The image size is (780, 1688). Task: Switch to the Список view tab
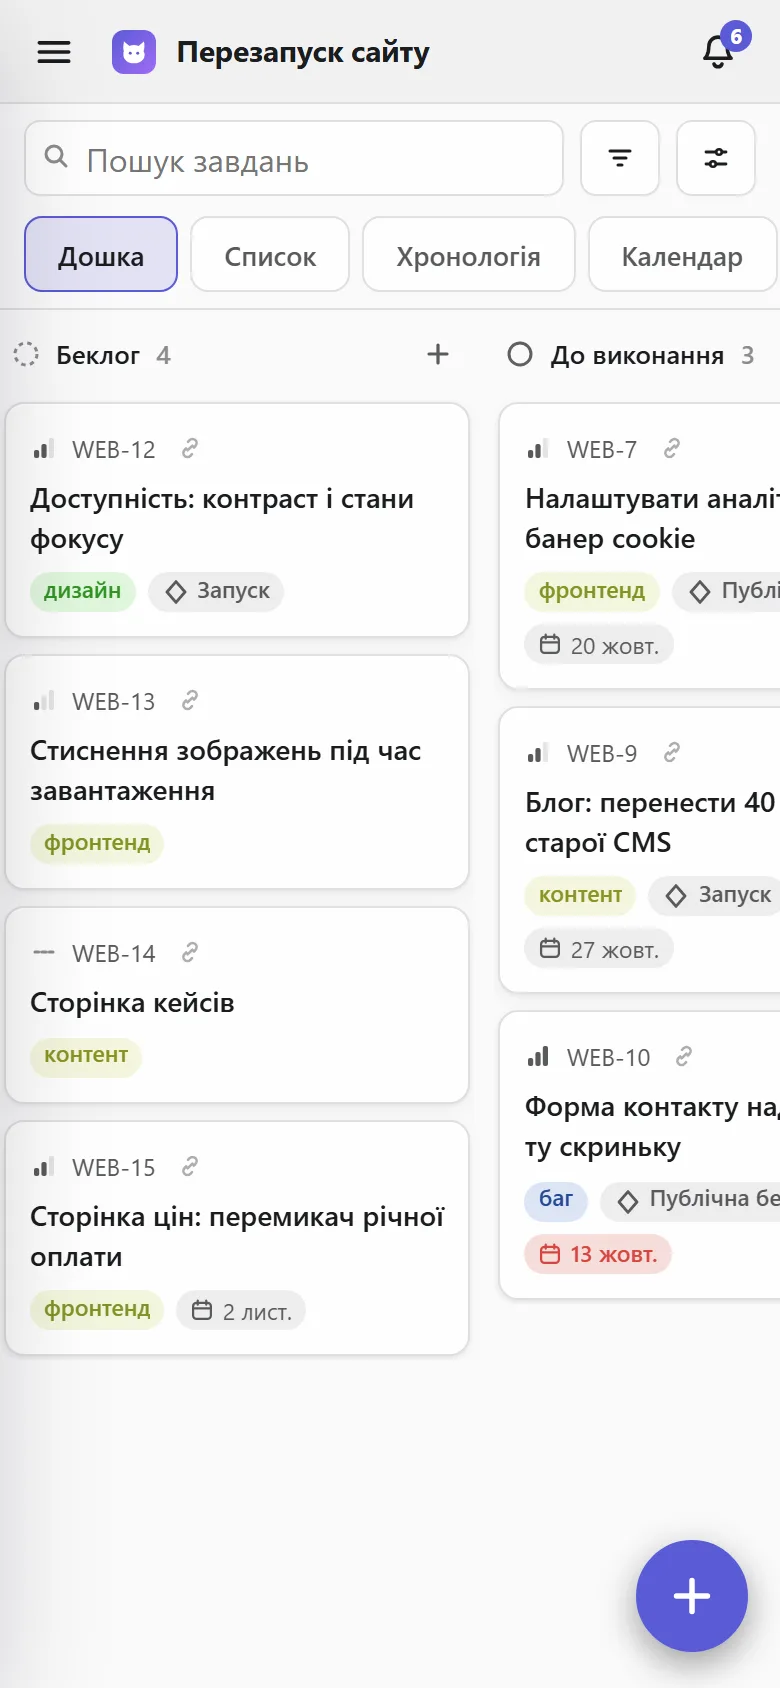[270, 254]
